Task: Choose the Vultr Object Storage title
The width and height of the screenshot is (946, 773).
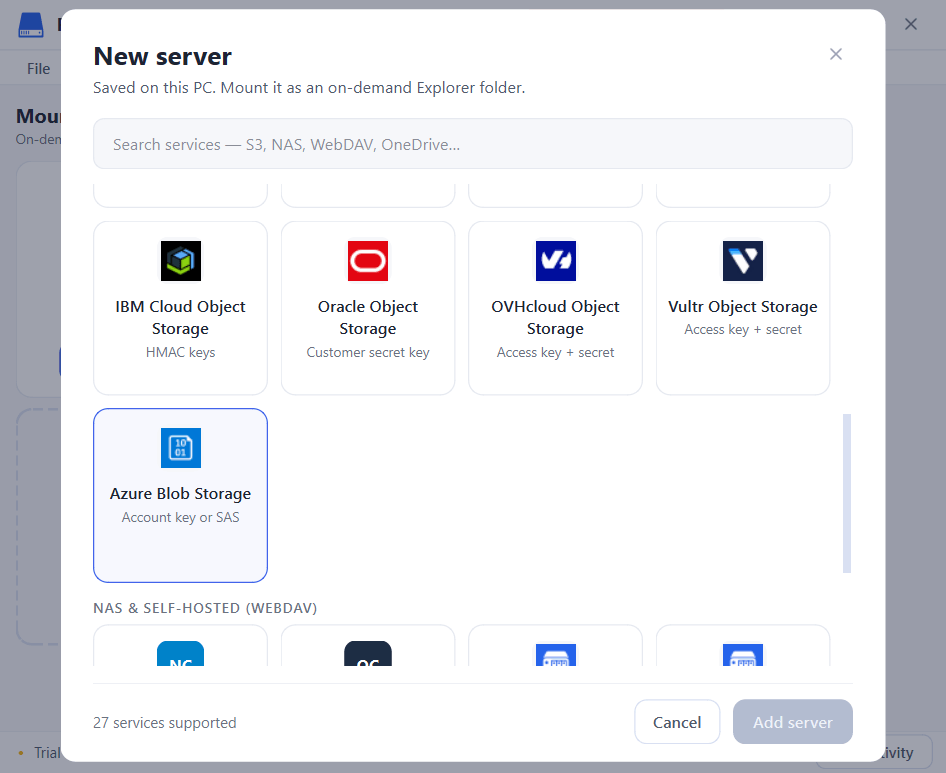Action: (x=743, y=307)
